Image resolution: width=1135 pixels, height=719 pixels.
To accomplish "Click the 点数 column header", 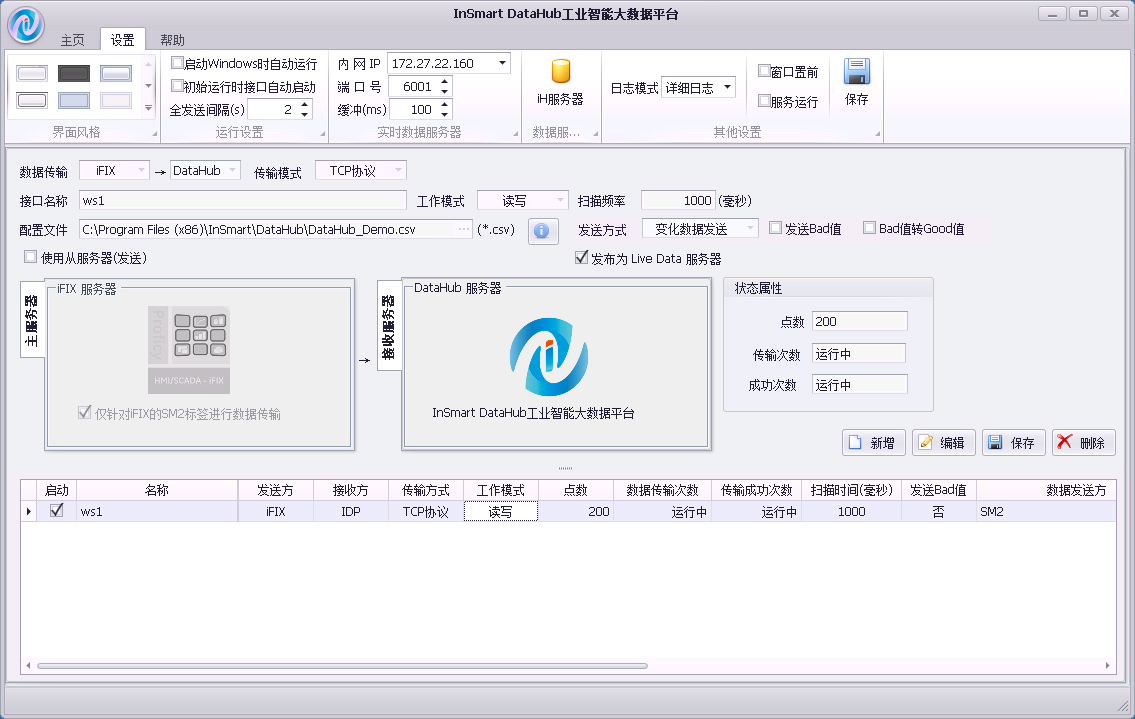I will [x=575, y=490].
